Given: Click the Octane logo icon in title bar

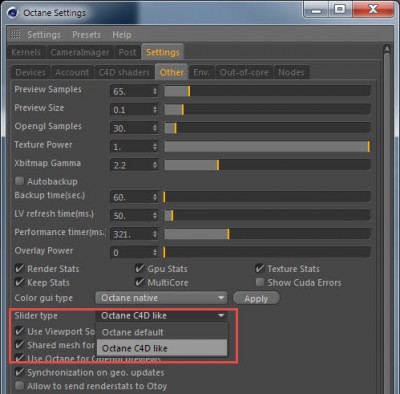Looking at the screenshot, I should tap(12, 13).
